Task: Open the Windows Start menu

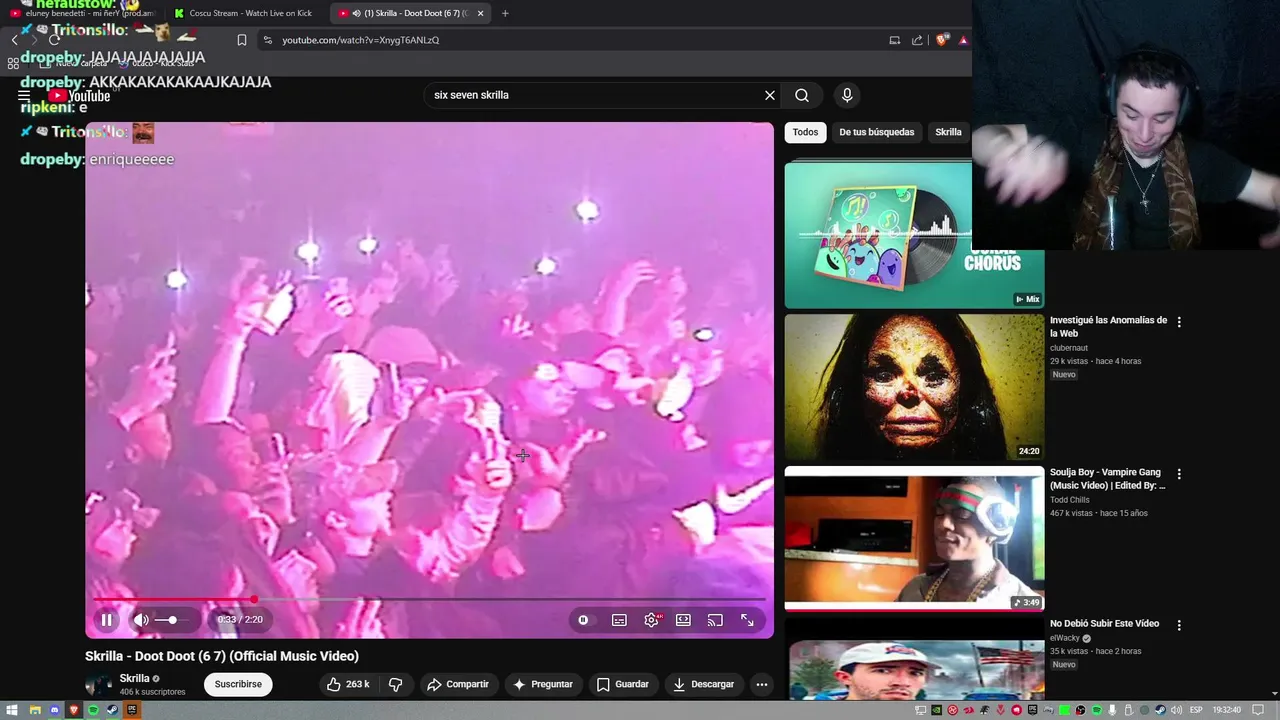Action: 12,710
